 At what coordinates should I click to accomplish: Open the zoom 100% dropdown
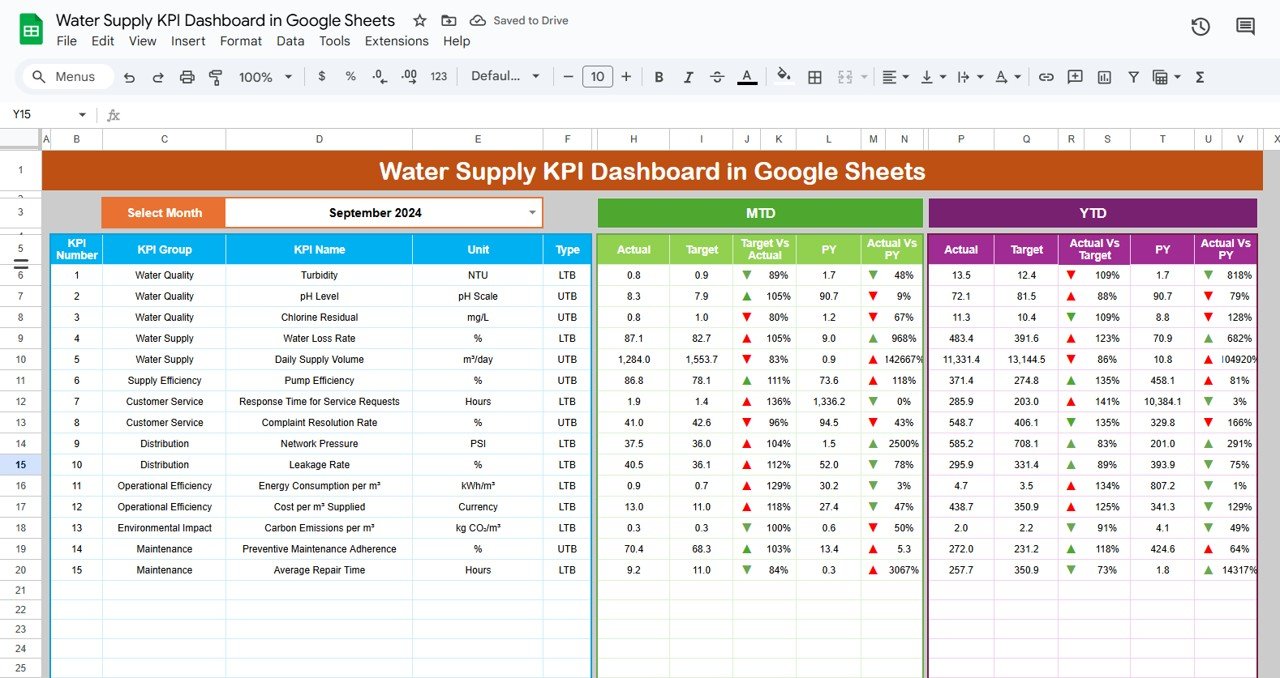pos(265,77)
